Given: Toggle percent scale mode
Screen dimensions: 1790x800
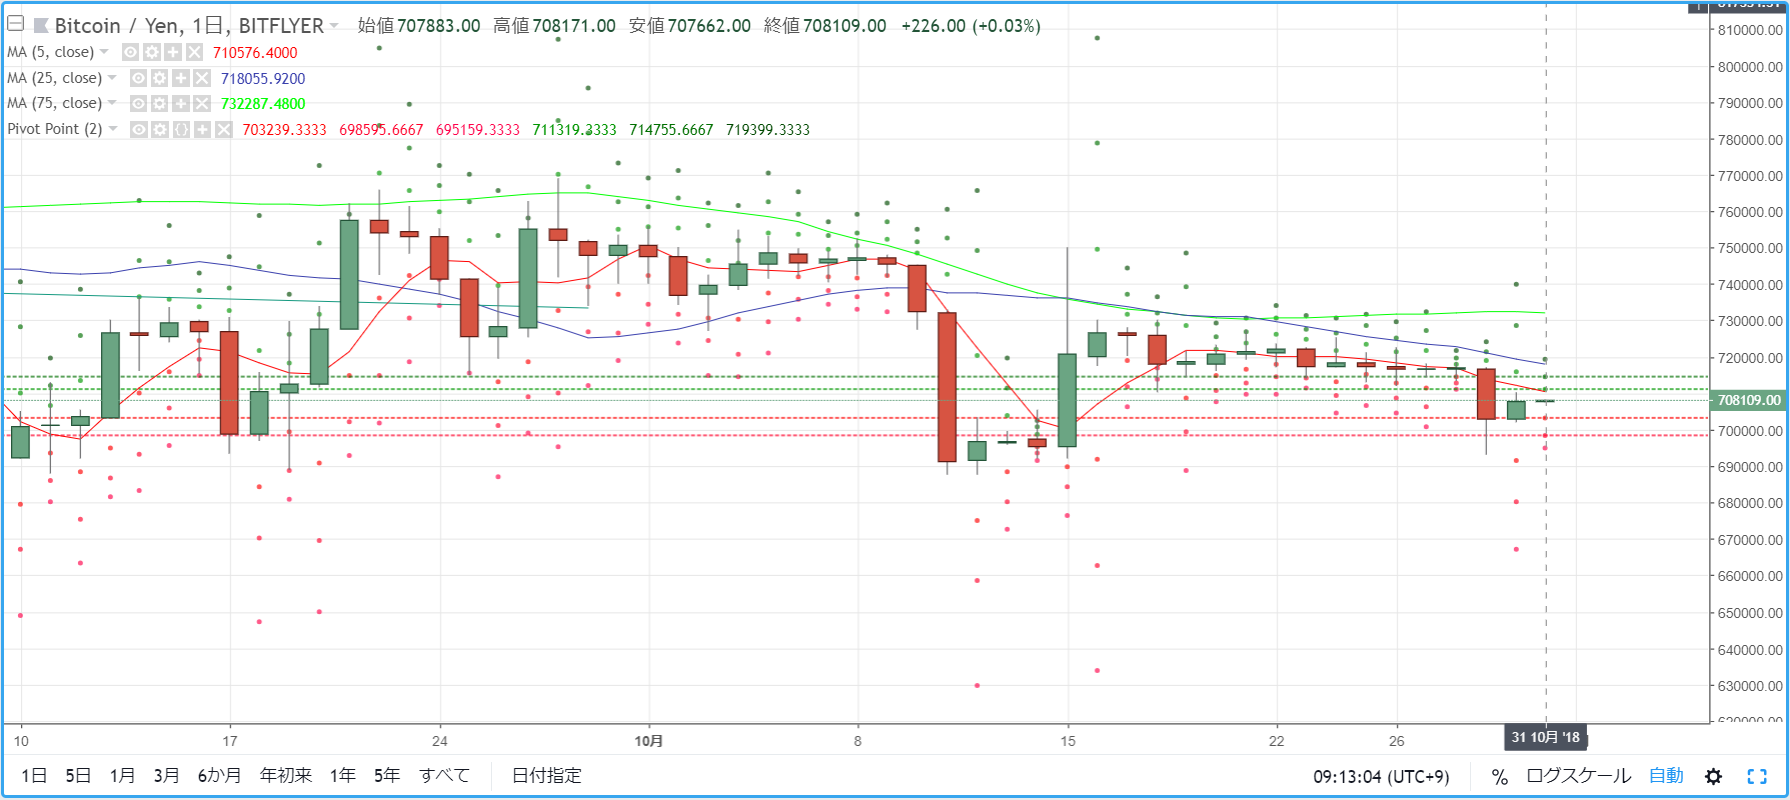Looking at the screenshot, I should pos(1499,776).
